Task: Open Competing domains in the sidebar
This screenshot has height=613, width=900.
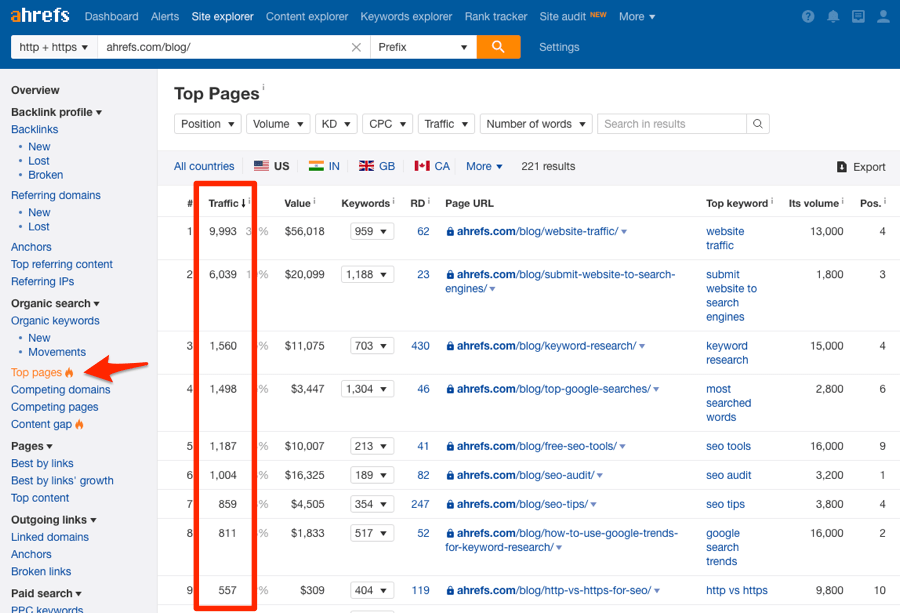Action: tap(60, 390)
